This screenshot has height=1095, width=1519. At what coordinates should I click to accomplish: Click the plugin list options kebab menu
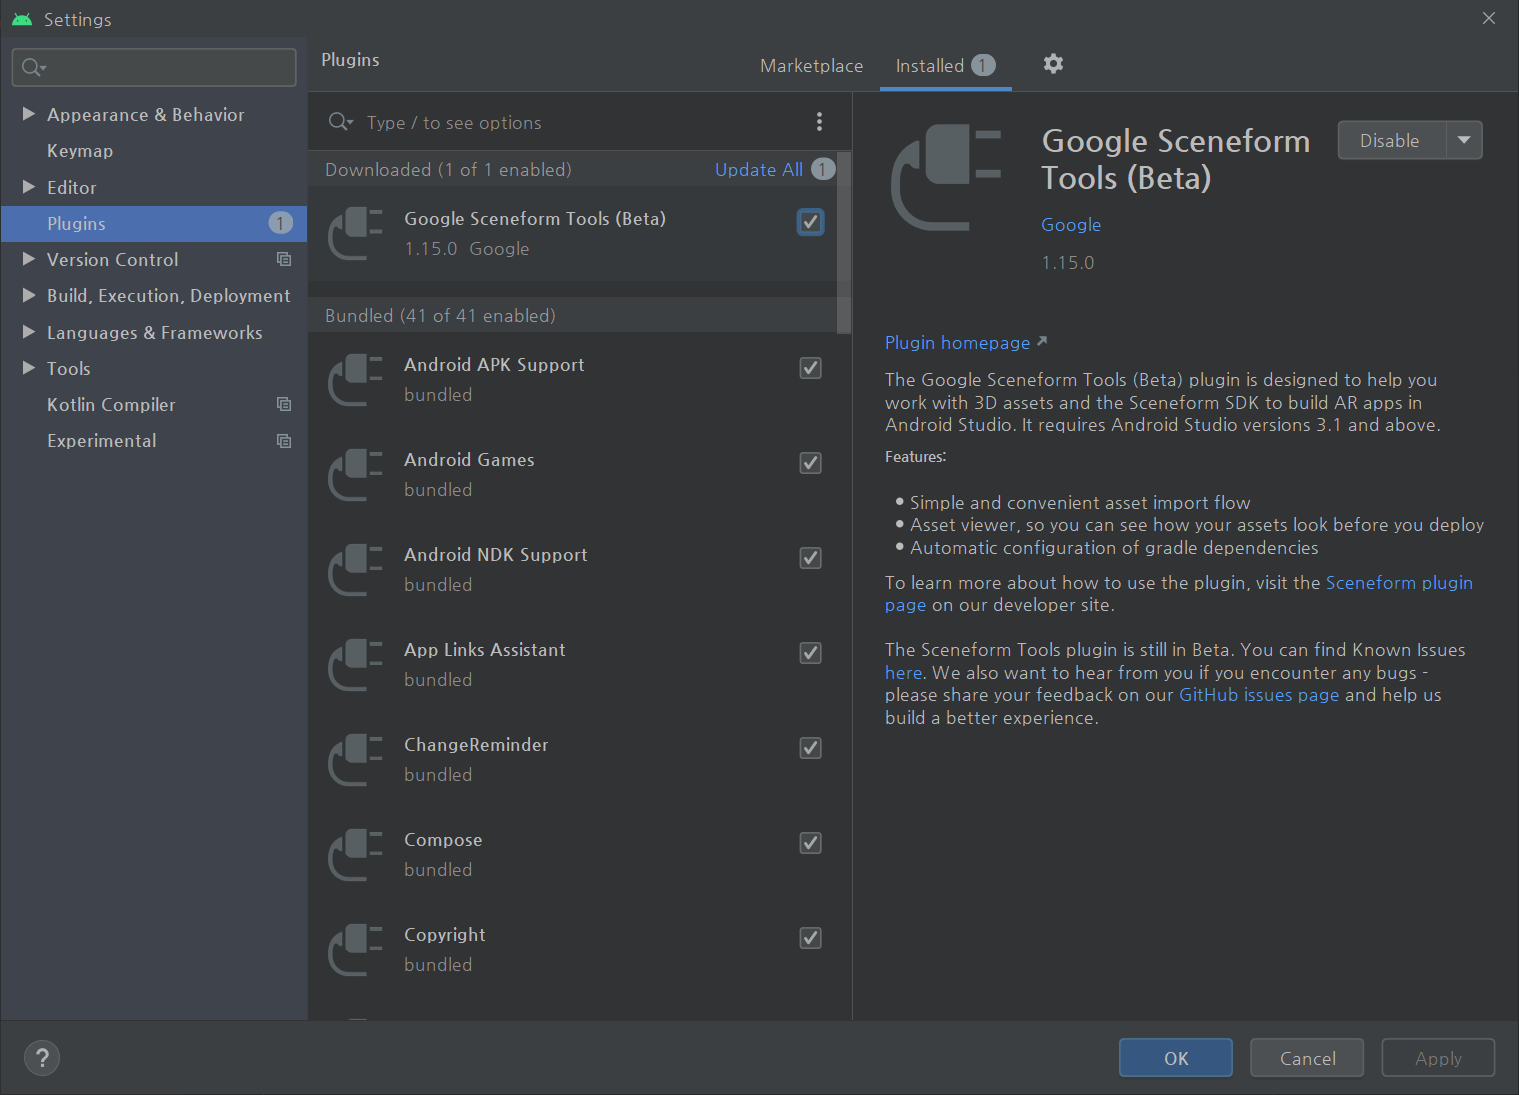[x=819, y=122]
